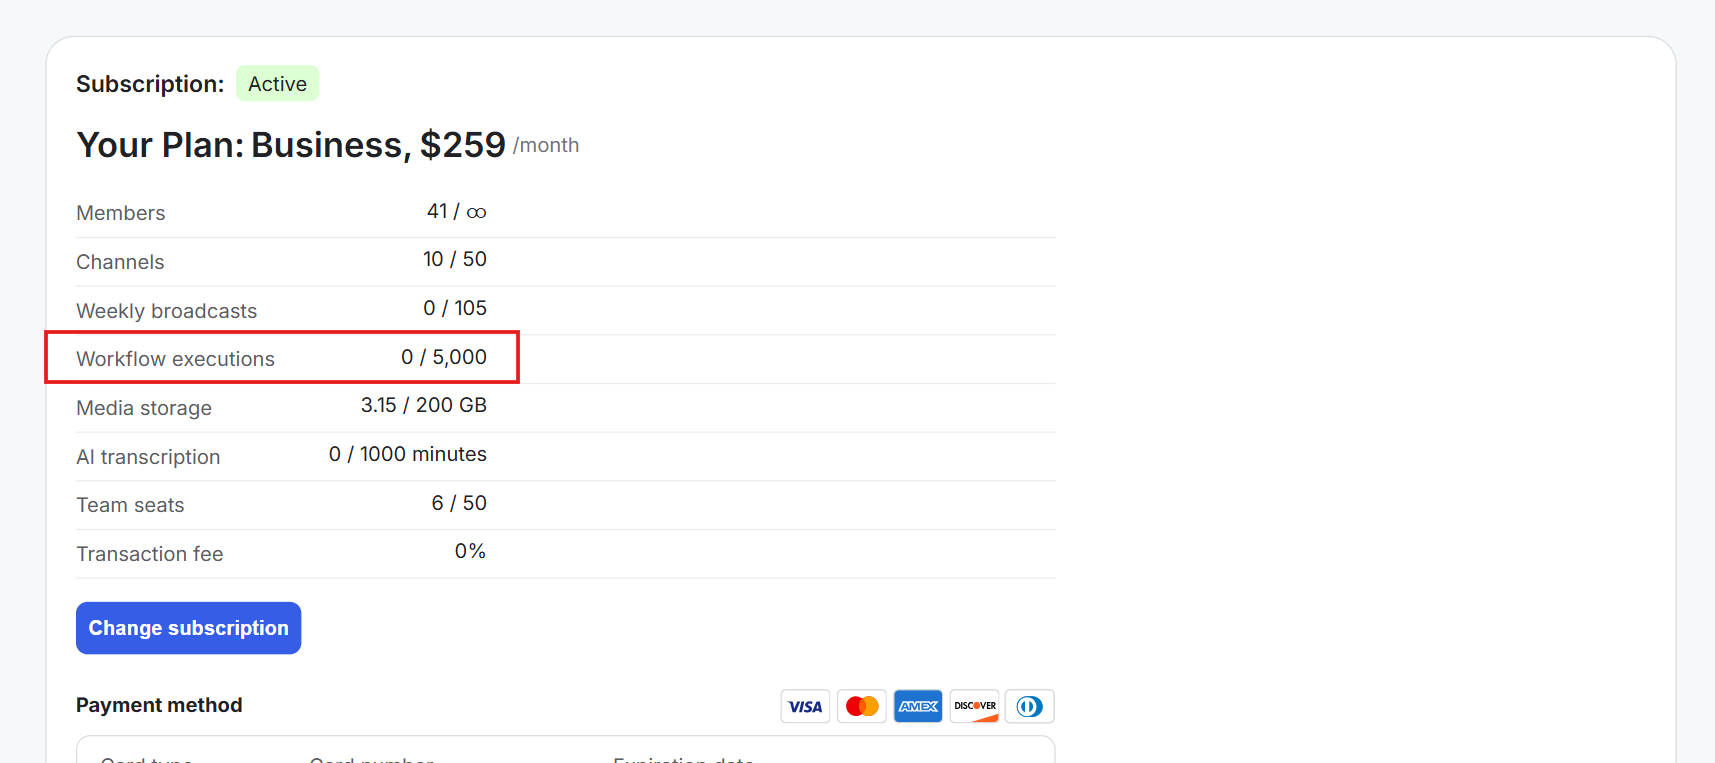Viewport: 1715px width, 763px height.
Task: Click the Subscription: label text
Action: point(150,84)
